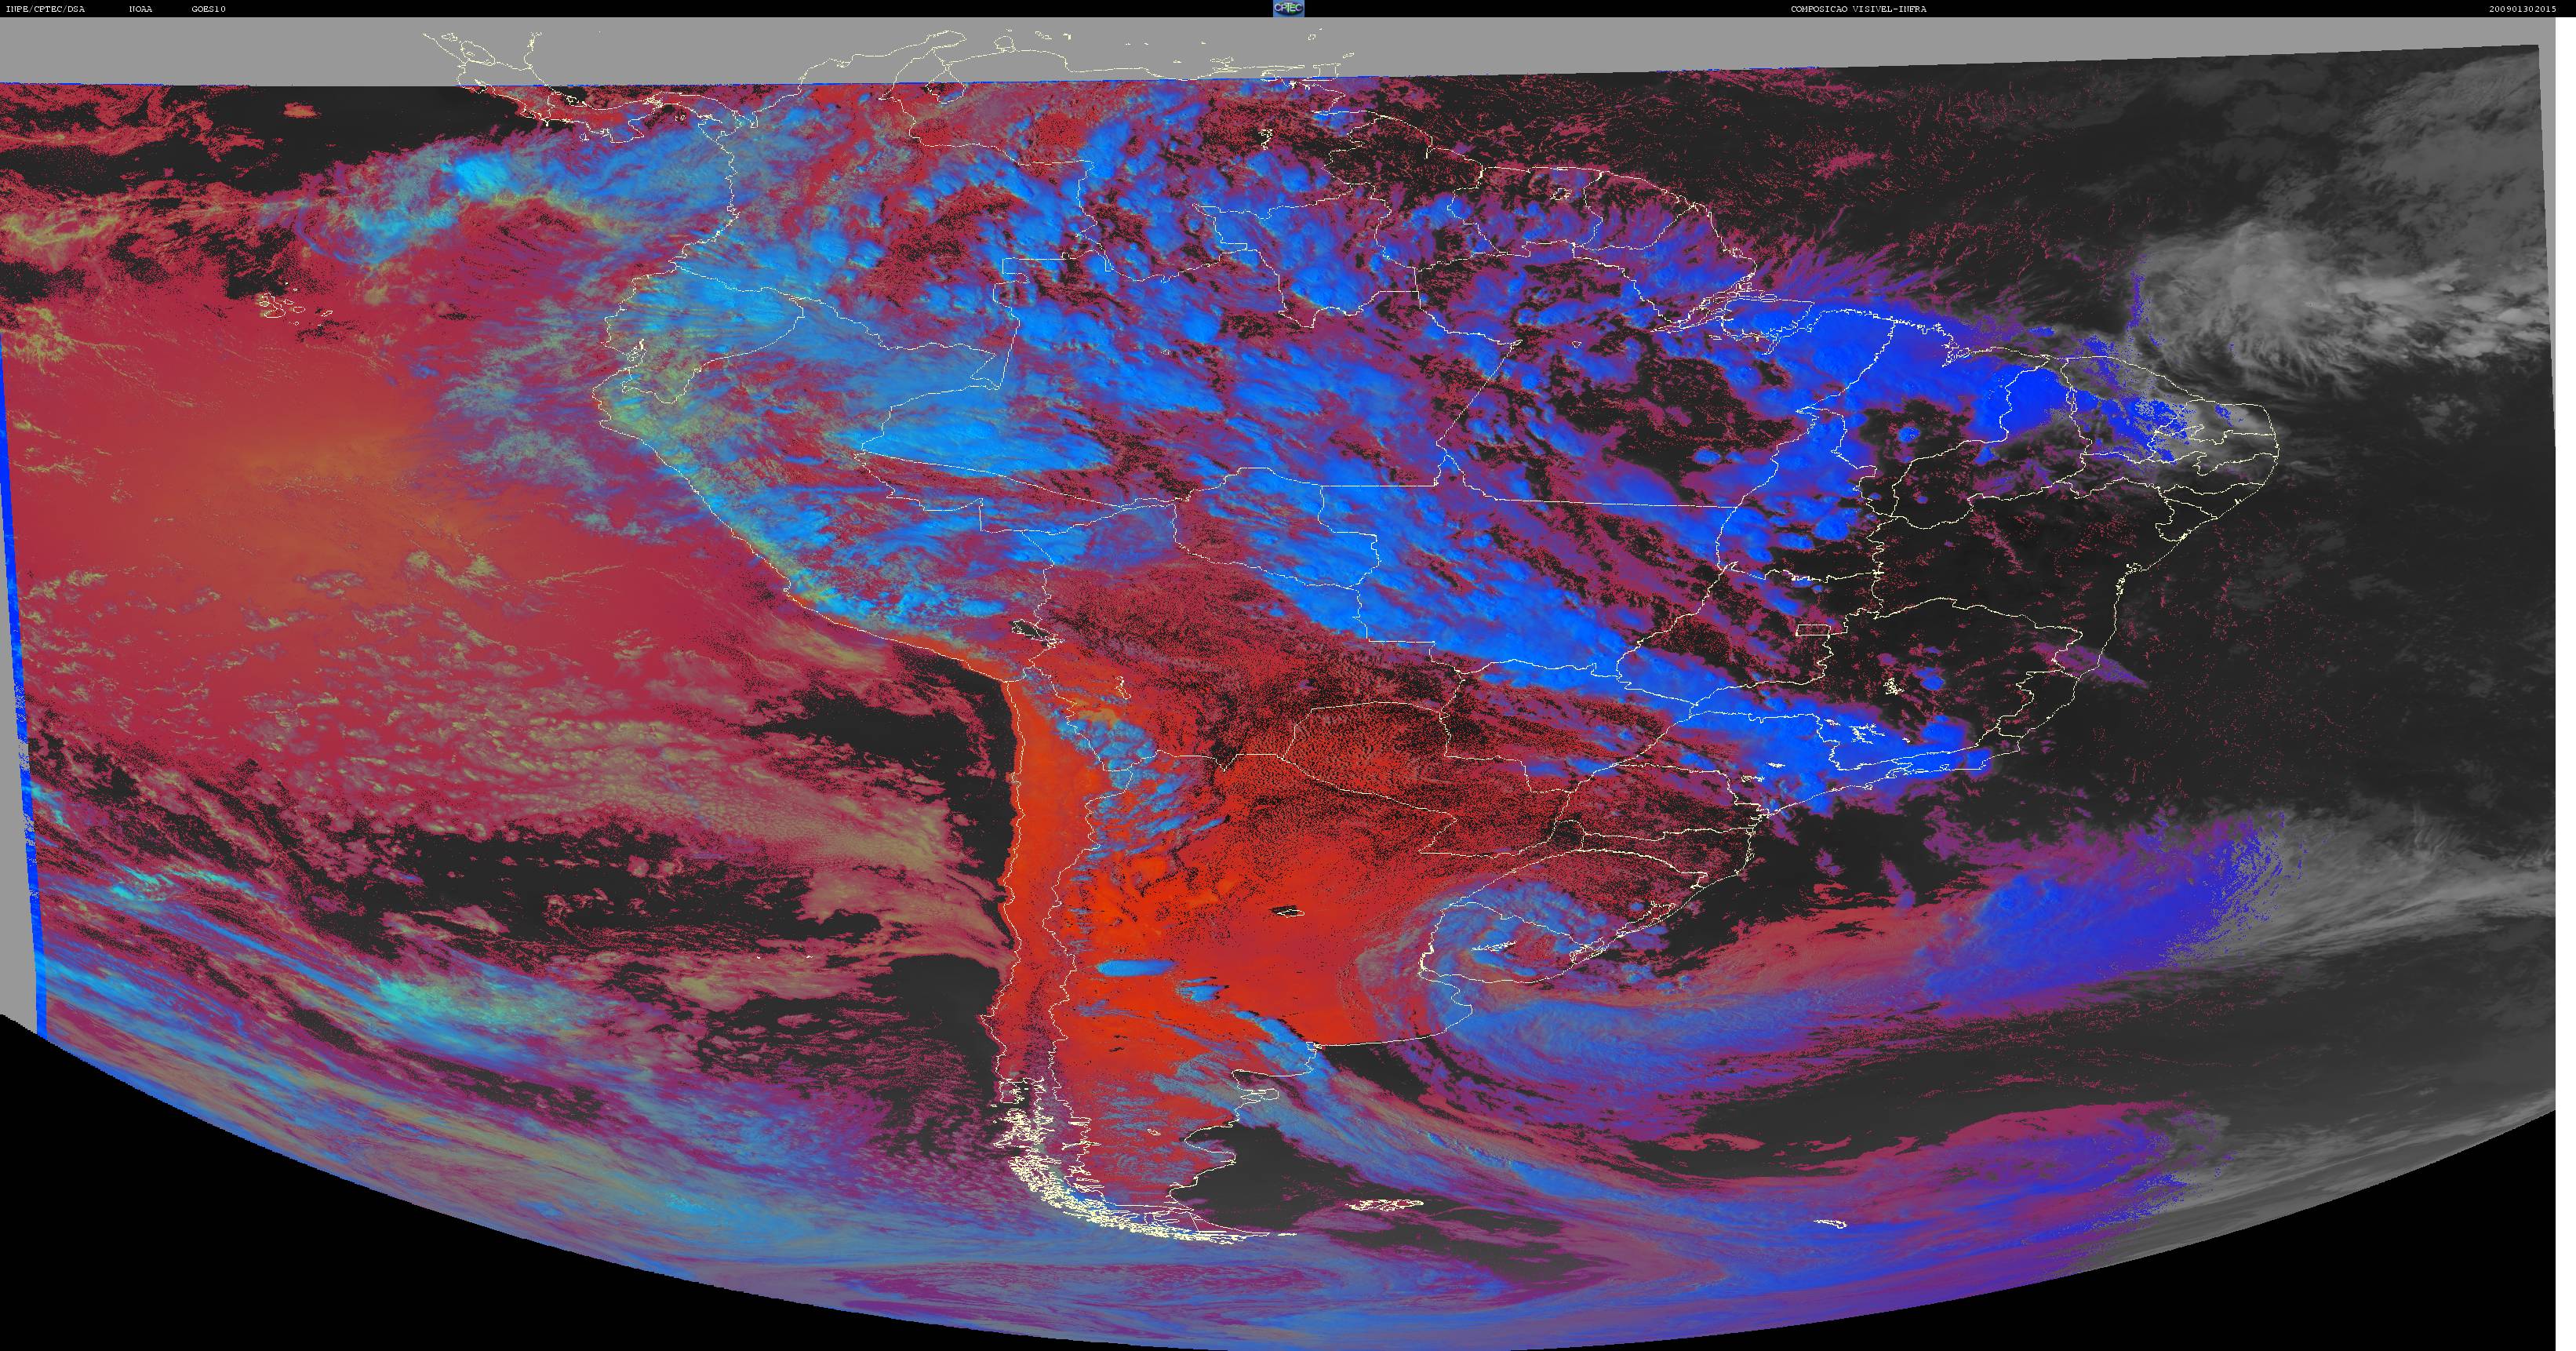The height and width of the screenshot is (1351, 2576).
Task: Select the GOES10 satellite label
Action: [209, 9]
